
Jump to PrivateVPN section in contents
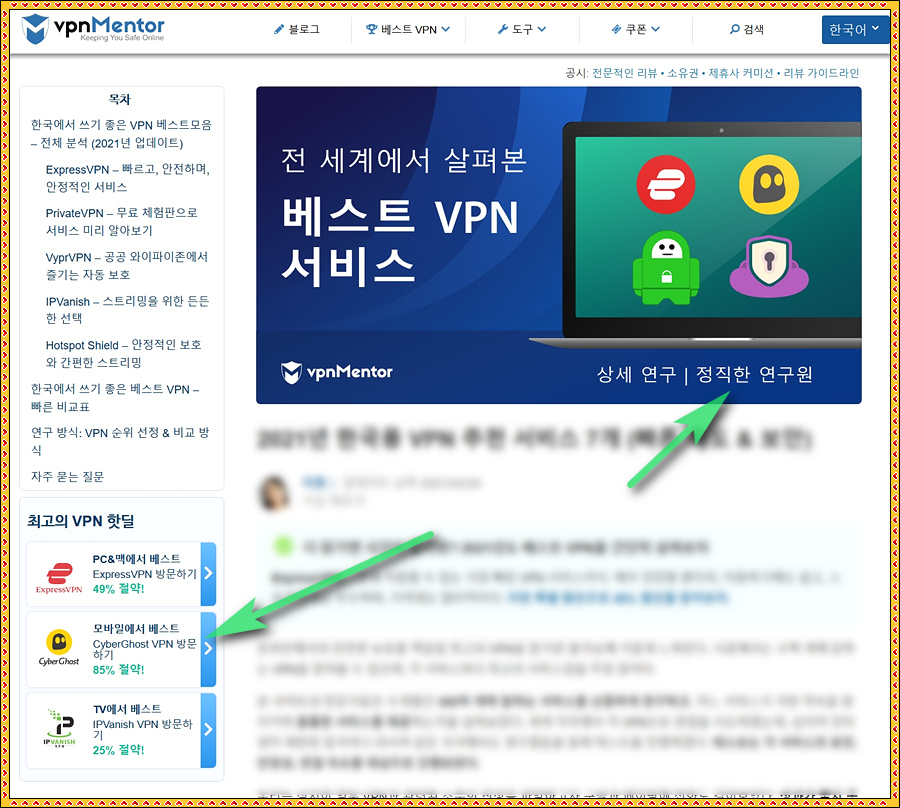122,222
